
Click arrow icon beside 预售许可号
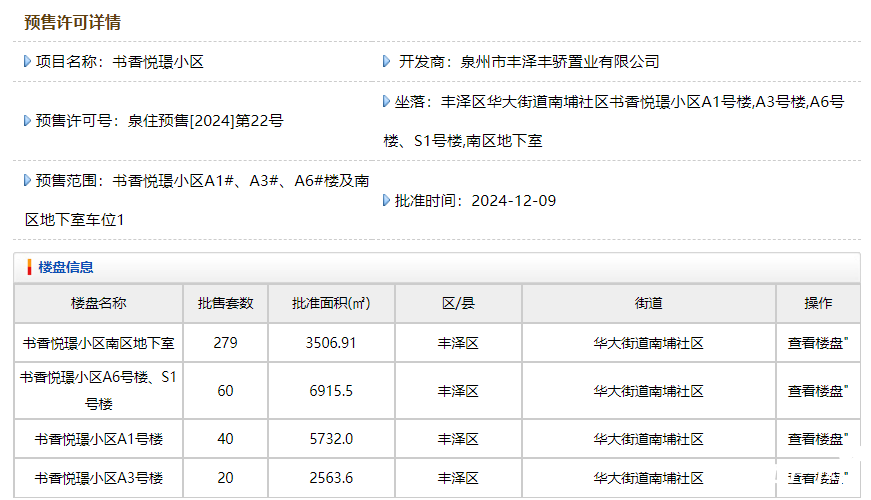27,121
